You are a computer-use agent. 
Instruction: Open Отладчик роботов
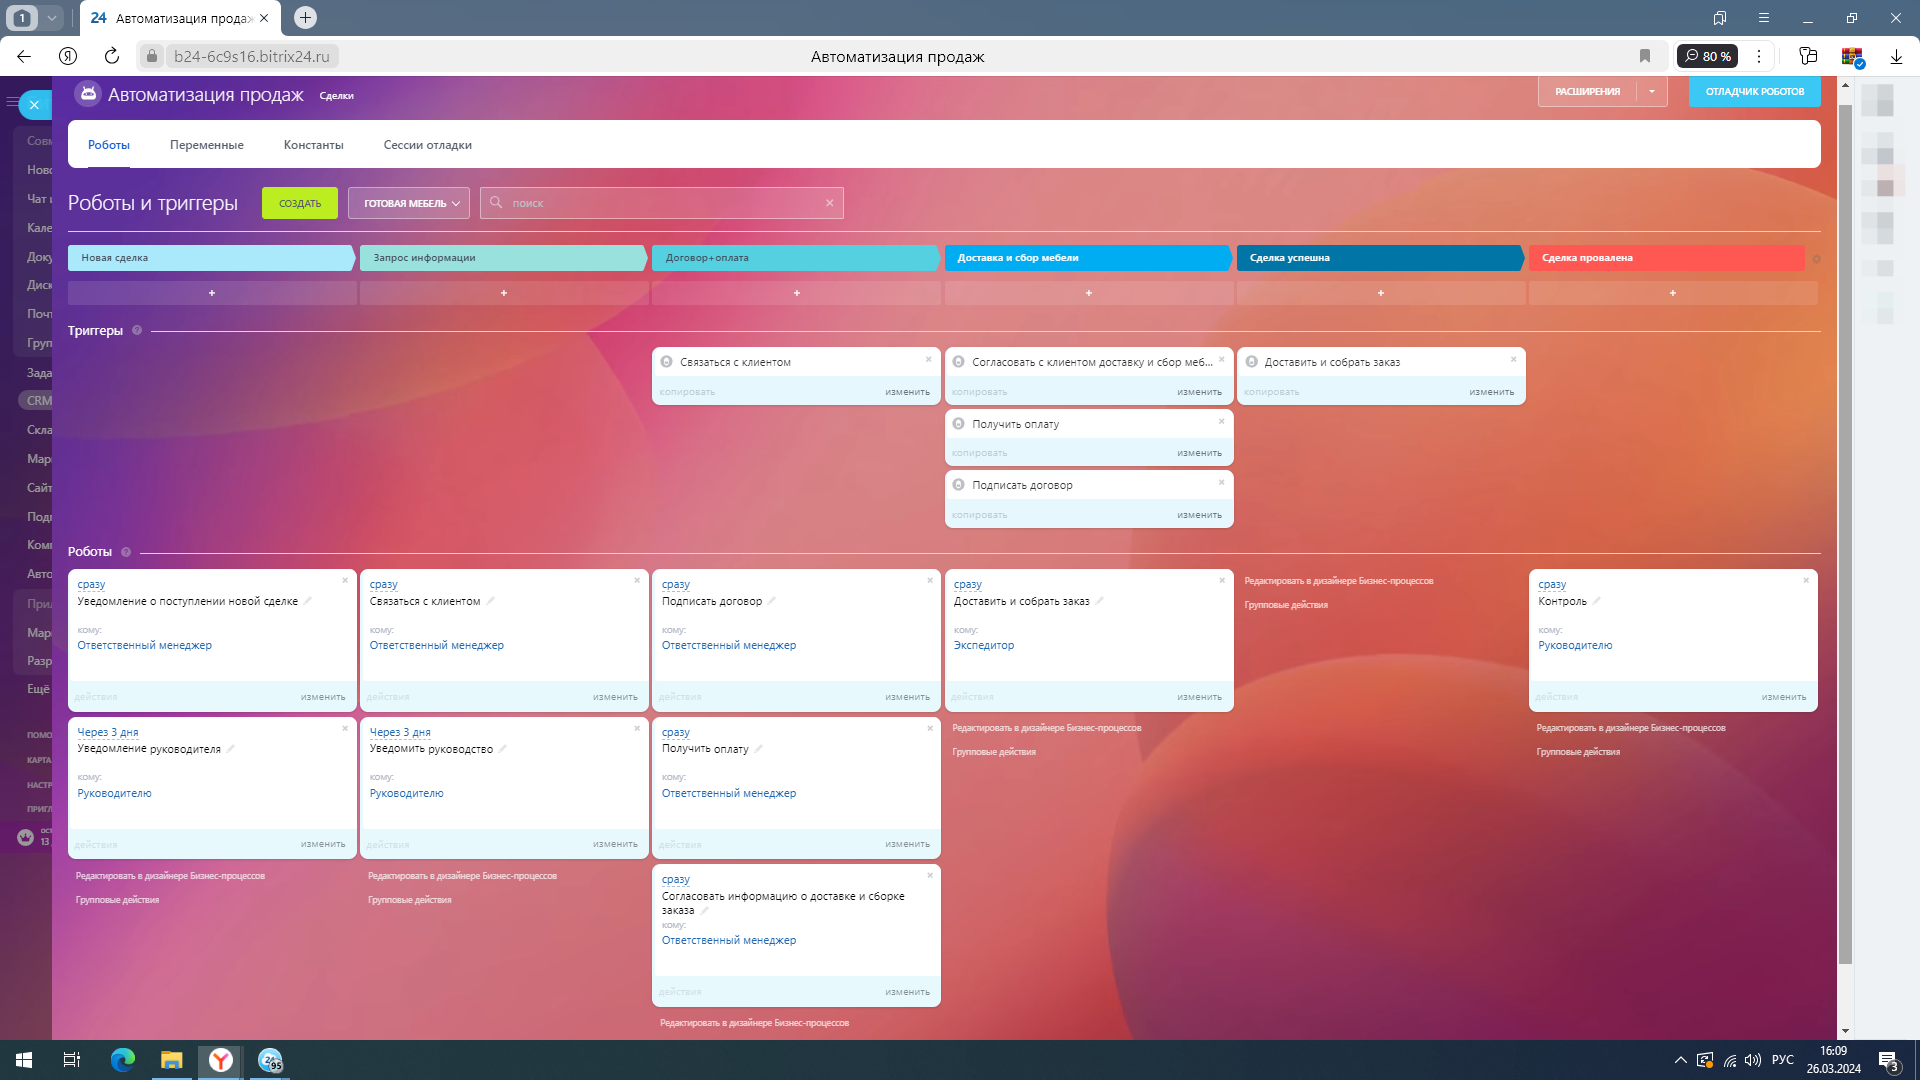pyautogui.click(x=1754, y=92)
